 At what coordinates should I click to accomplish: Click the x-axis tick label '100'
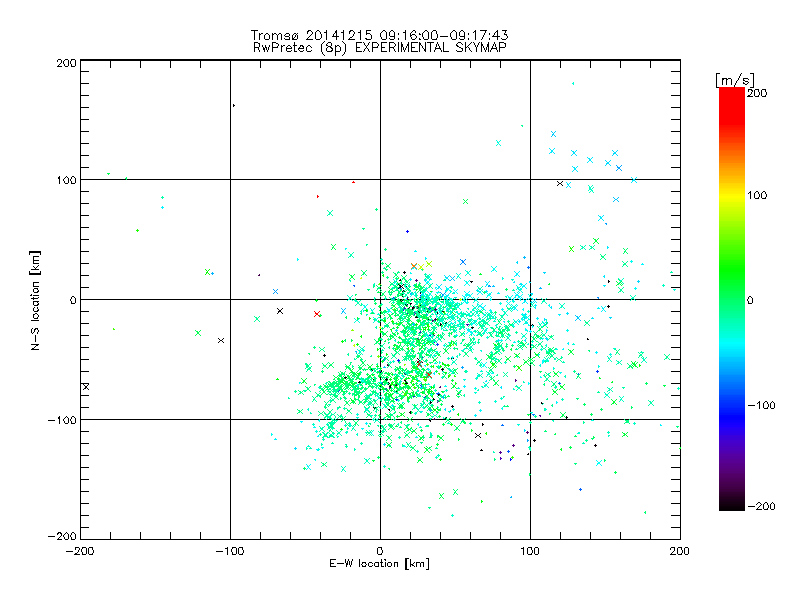coord(530,552)
